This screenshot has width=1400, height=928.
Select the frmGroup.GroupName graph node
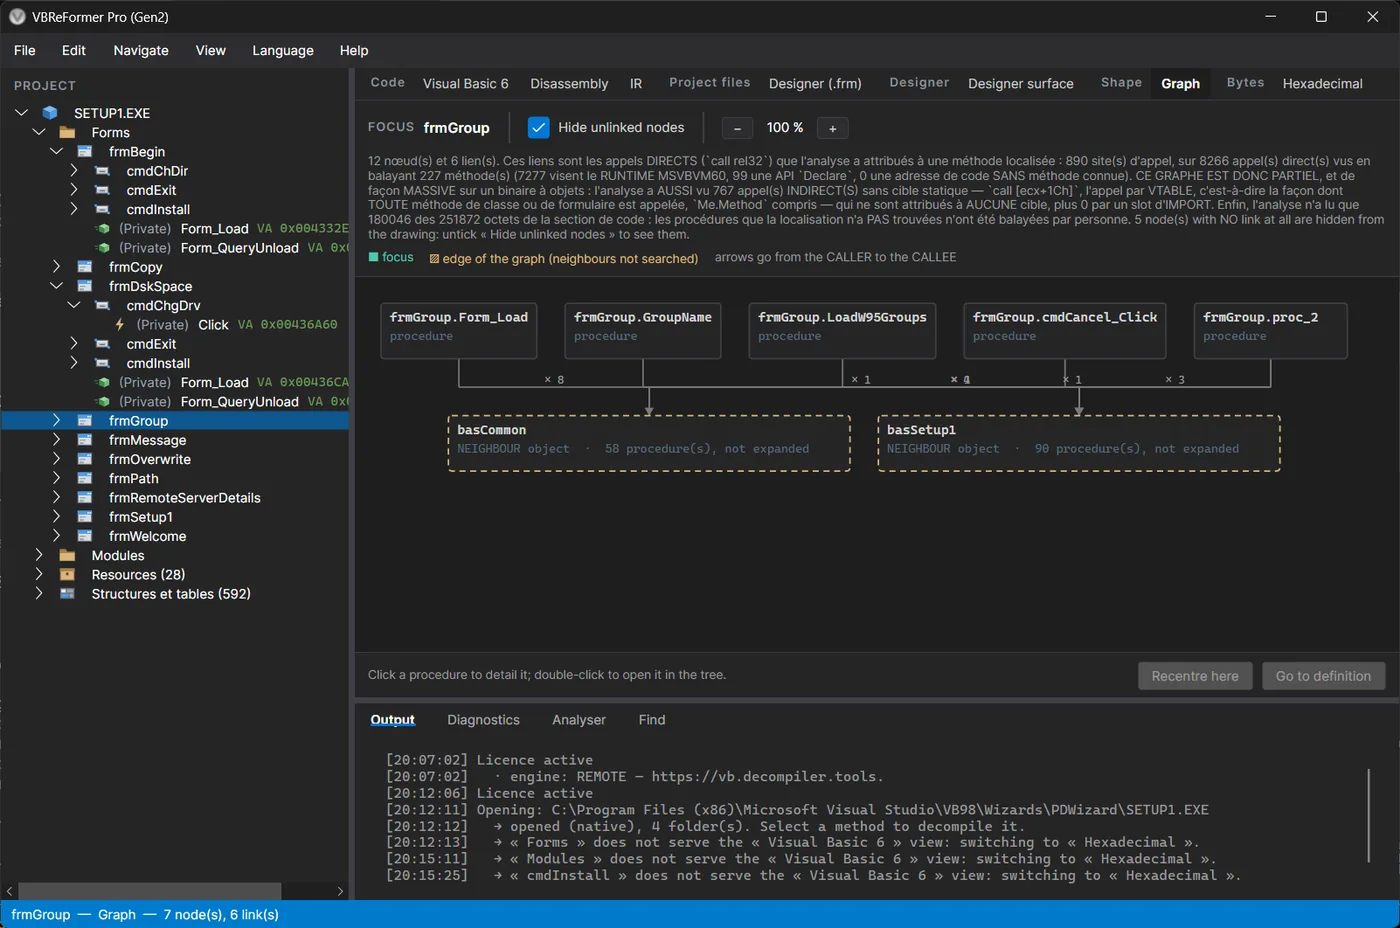(643, 330)
